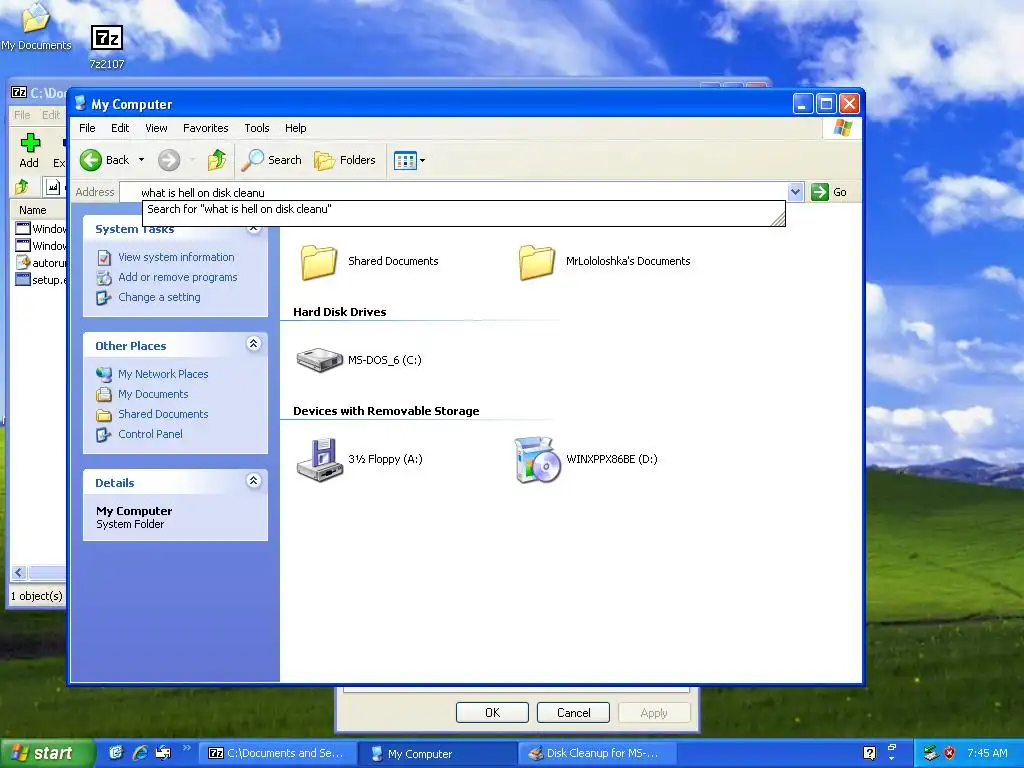The width and height of the screenshot is (1024, 768).
Task: Switch to 7-Zip taskbar button
Action: (278, 753)
